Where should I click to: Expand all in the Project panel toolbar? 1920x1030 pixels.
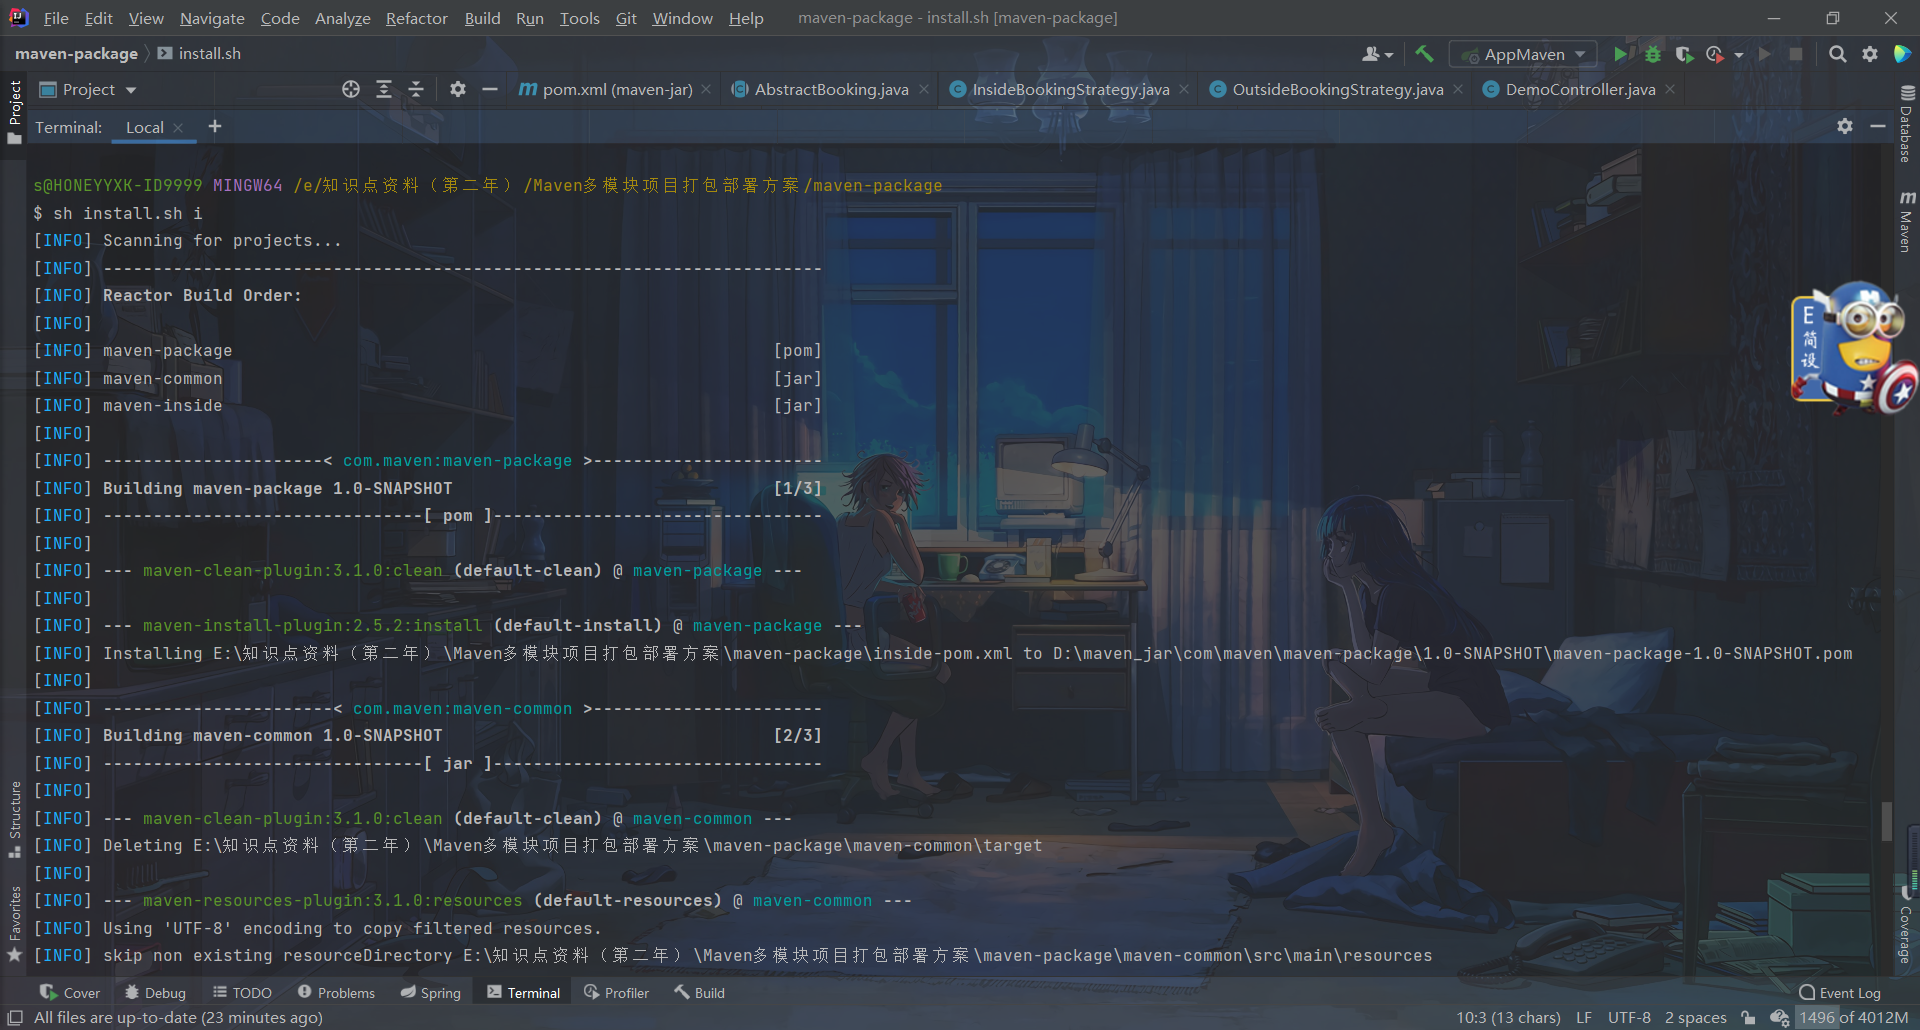click(384, 89)
